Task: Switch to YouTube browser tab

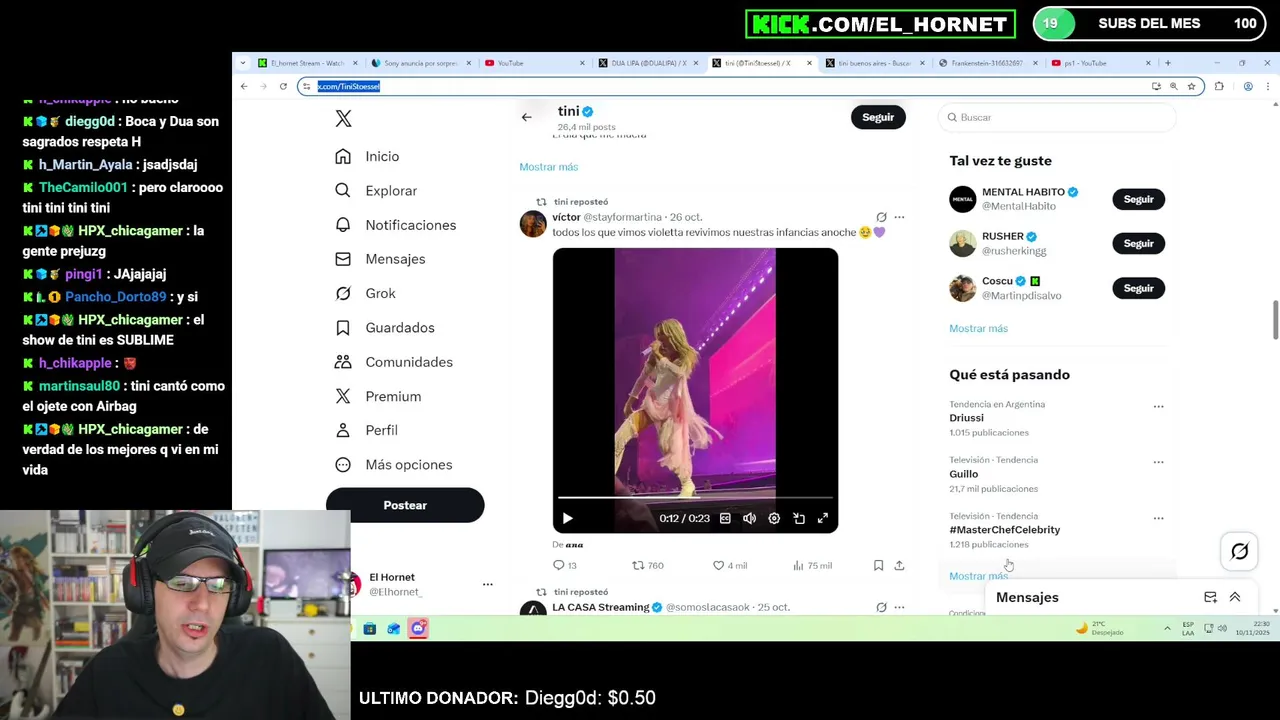Action: [x=532, y=63]
